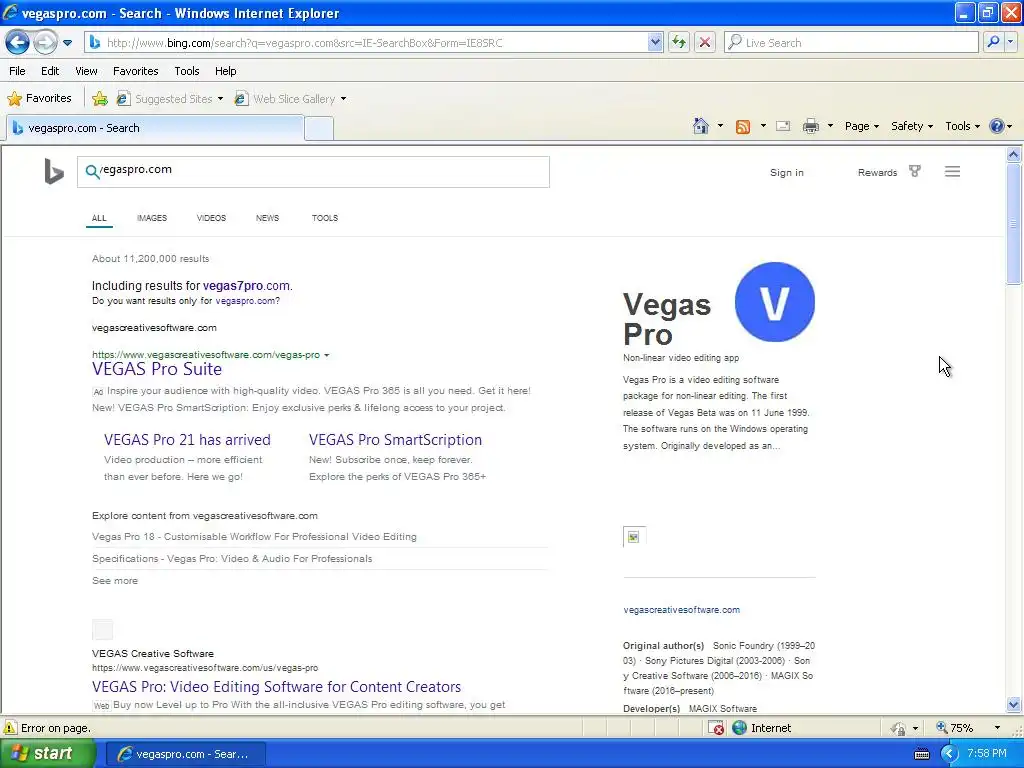Click the page scrollbar down arrow
Viewport: 1024px width, 768px height.
click(1013, 704)
